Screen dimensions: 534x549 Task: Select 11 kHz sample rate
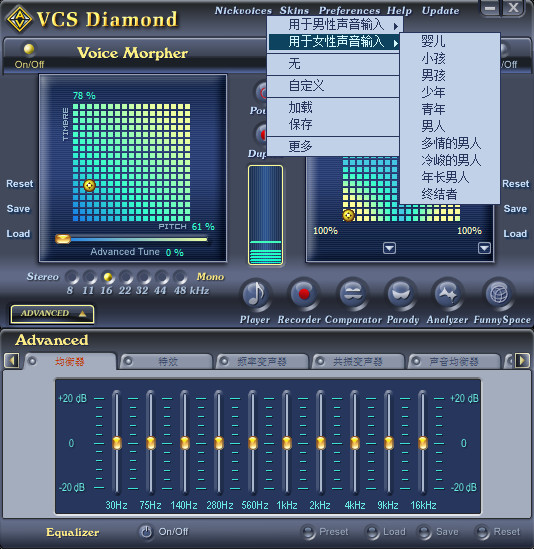pos(90,277)
